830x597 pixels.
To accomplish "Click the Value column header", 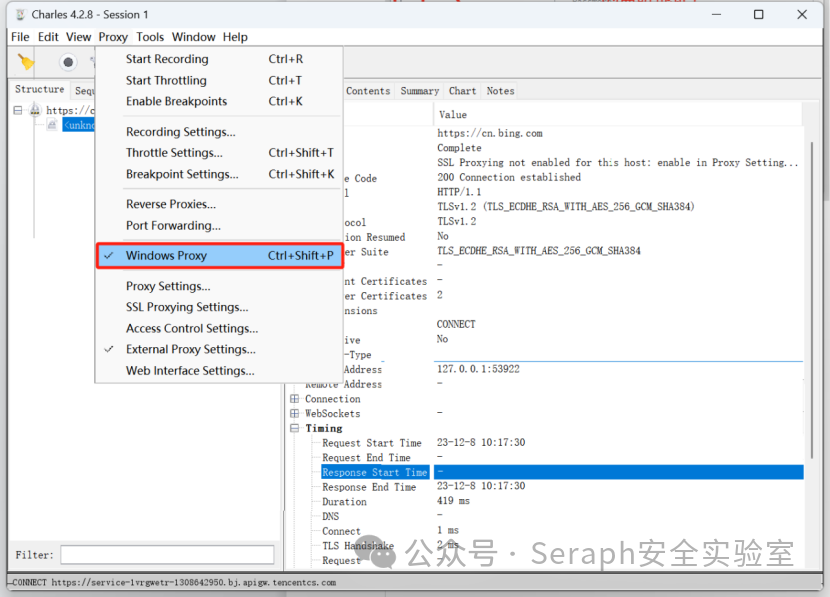I will (617, 115).
